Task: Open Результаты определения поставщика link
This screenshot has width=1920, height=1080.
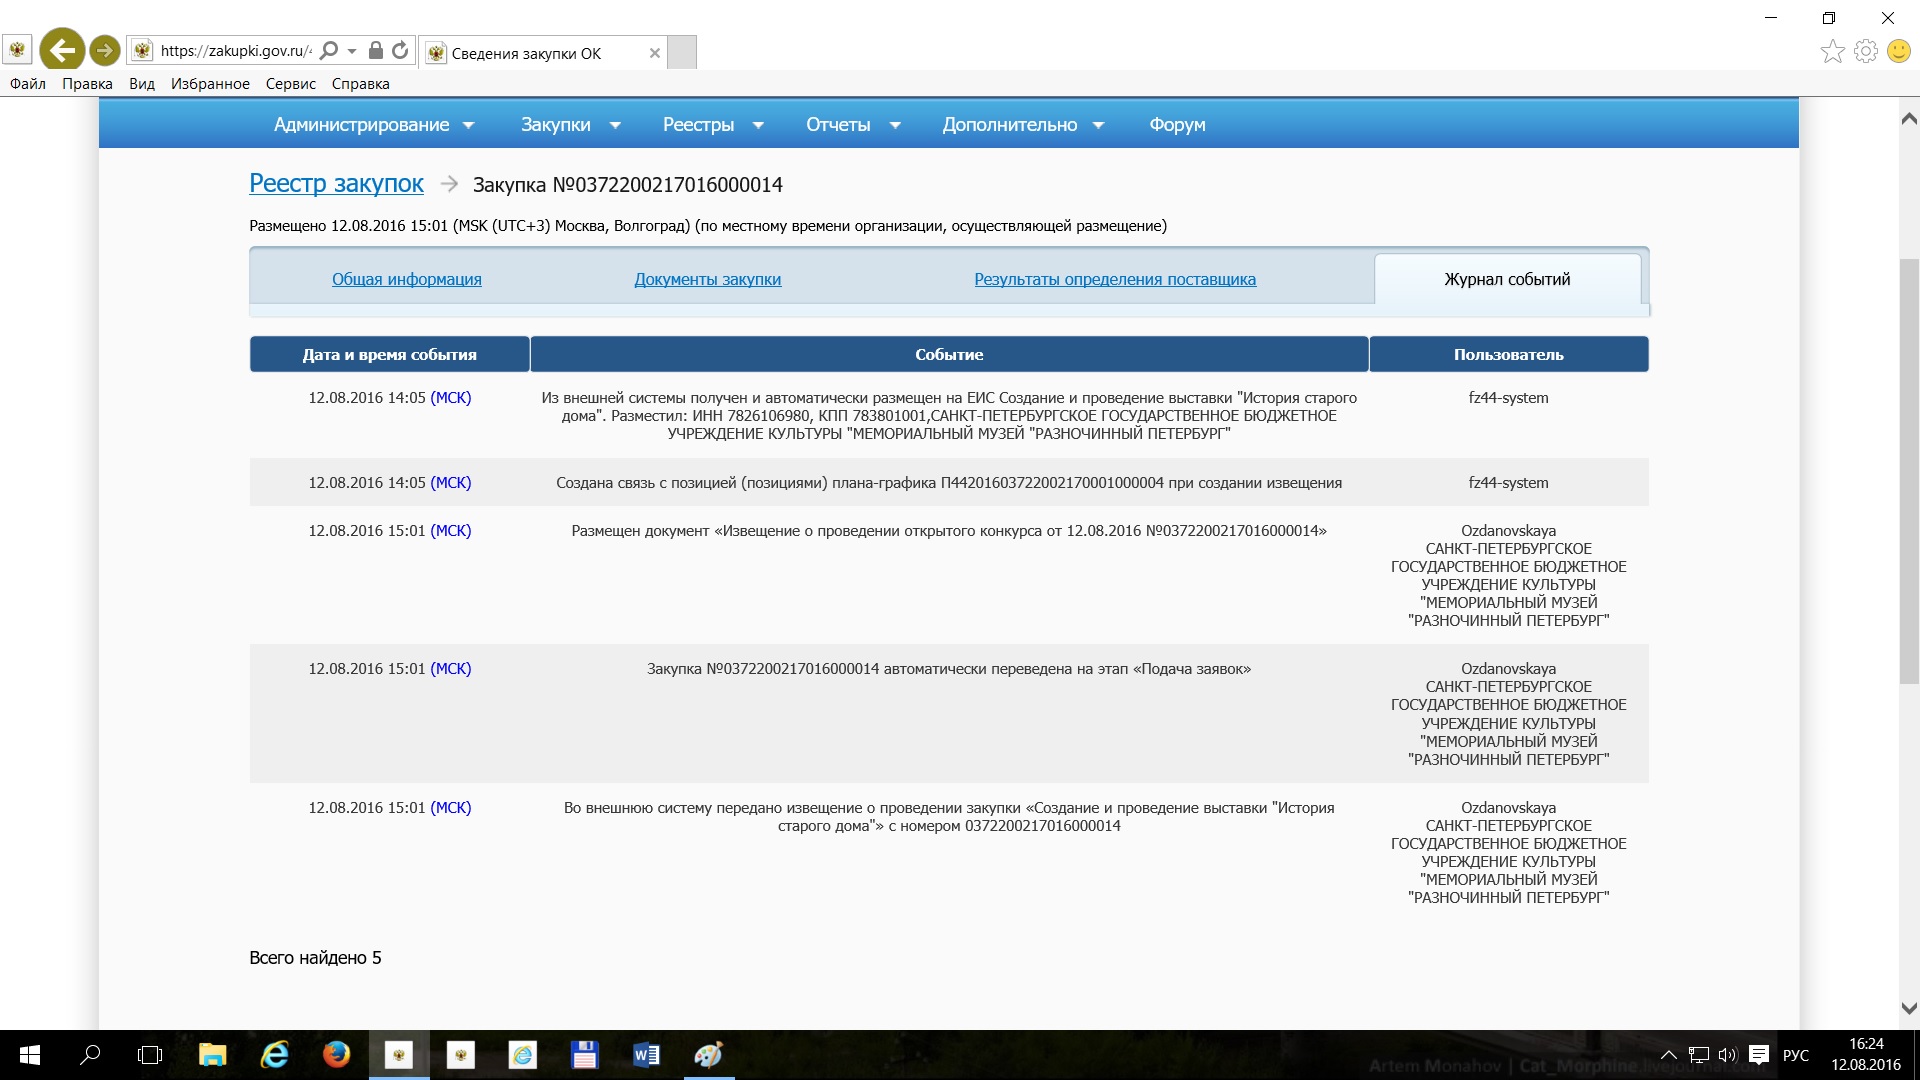Action: (x=1114, y=280)
